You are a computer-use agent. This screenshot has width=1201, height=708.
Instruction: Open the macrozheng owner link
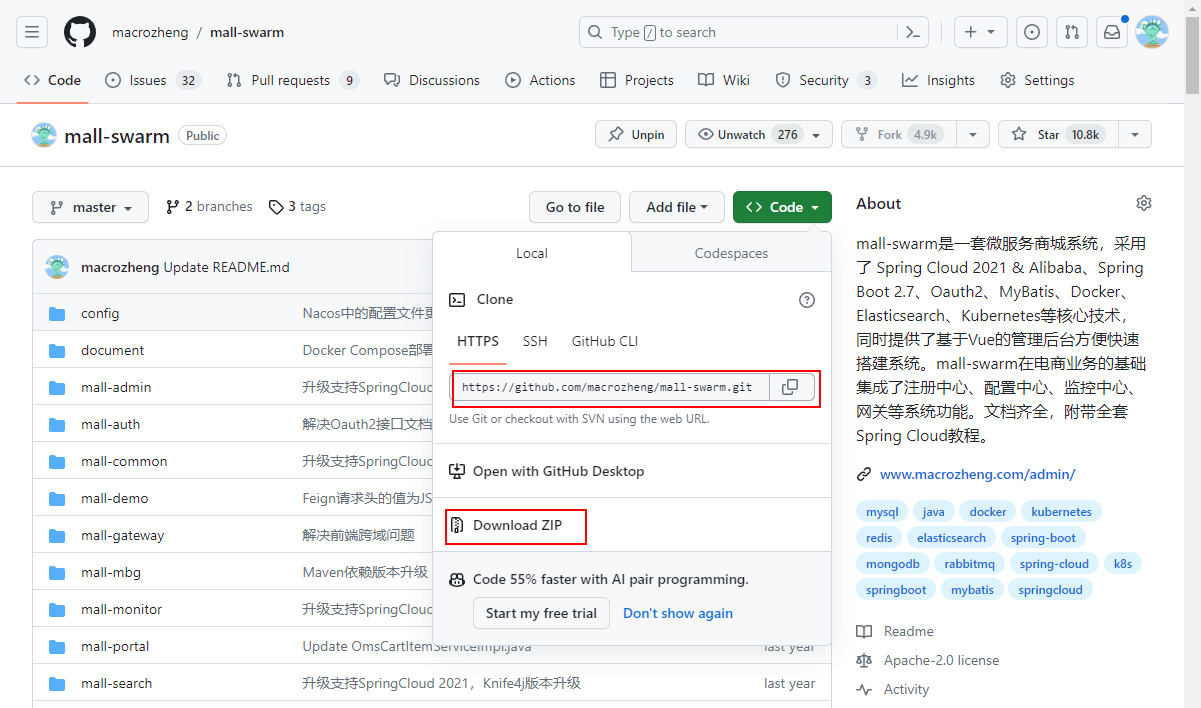click(150, 32)
